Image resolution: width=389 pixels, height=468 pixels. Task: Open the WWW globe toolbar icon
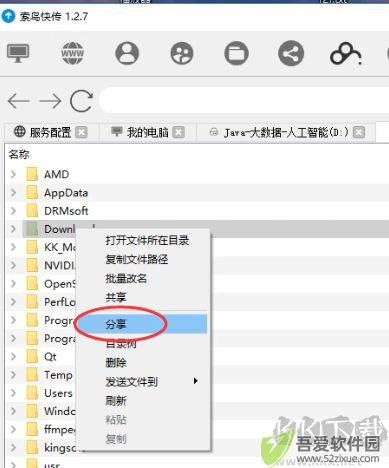coord(72,53)
